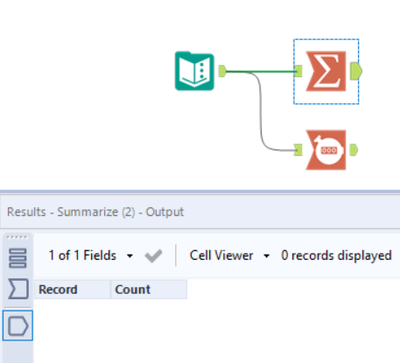Click the gray checkmark apply button
The height and width of the screenshot is (363, 400).
tap(154, 256)
